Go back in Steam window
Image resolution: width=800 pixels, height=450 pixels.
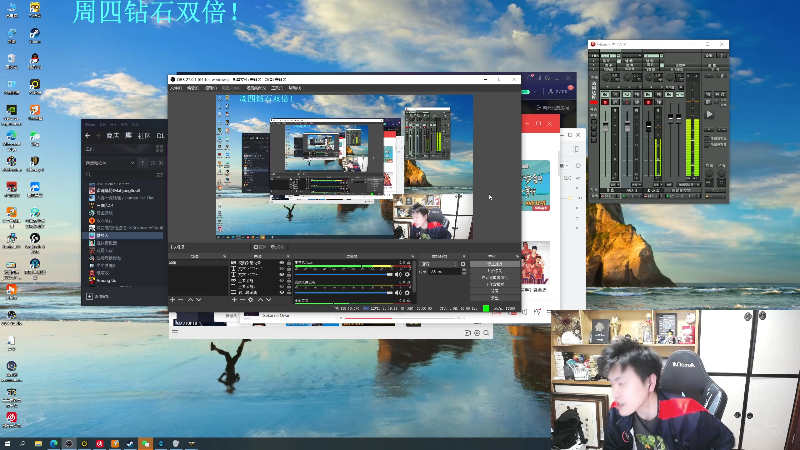point(87,136)
